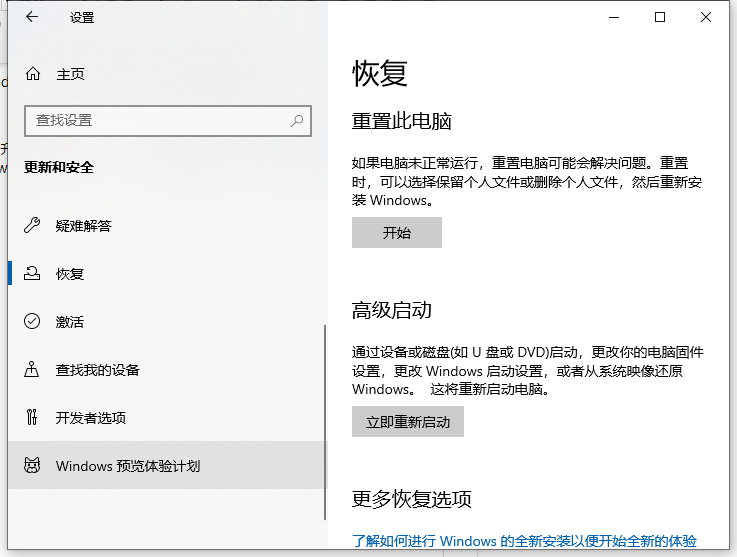
Task: Select 开发者选项 text label in sidebar
Action: (91, 417)
